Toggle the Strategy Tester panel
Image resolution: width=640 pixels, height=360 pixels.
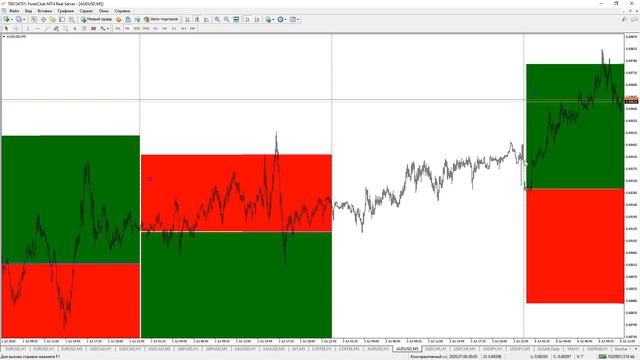click(71, 19)
